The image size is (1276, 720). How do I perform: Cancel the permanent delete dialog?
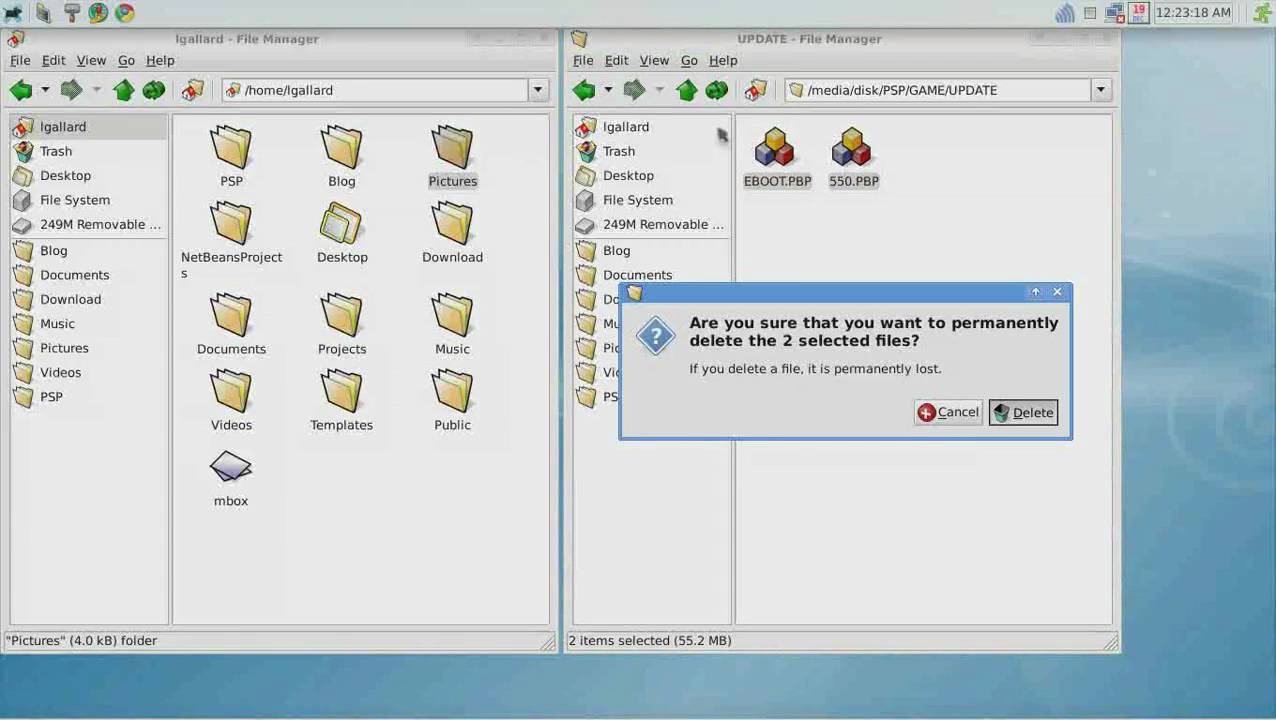pos(948,412)
